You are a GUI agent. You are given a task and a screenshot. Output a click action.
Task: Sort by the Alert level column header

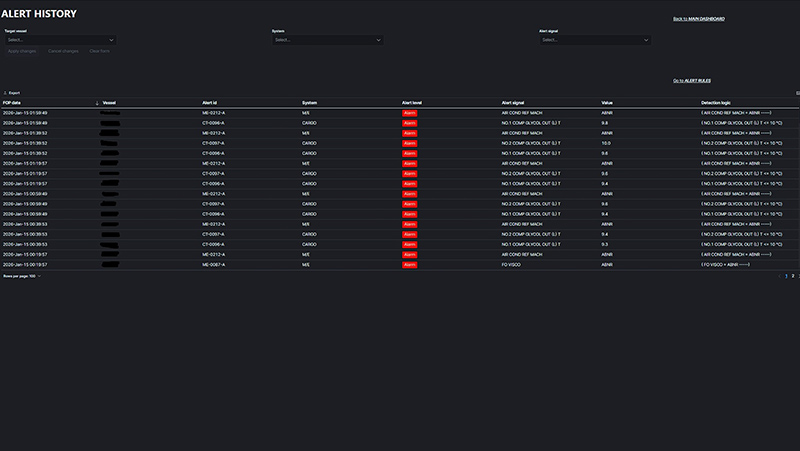click(x=412, y=103)
